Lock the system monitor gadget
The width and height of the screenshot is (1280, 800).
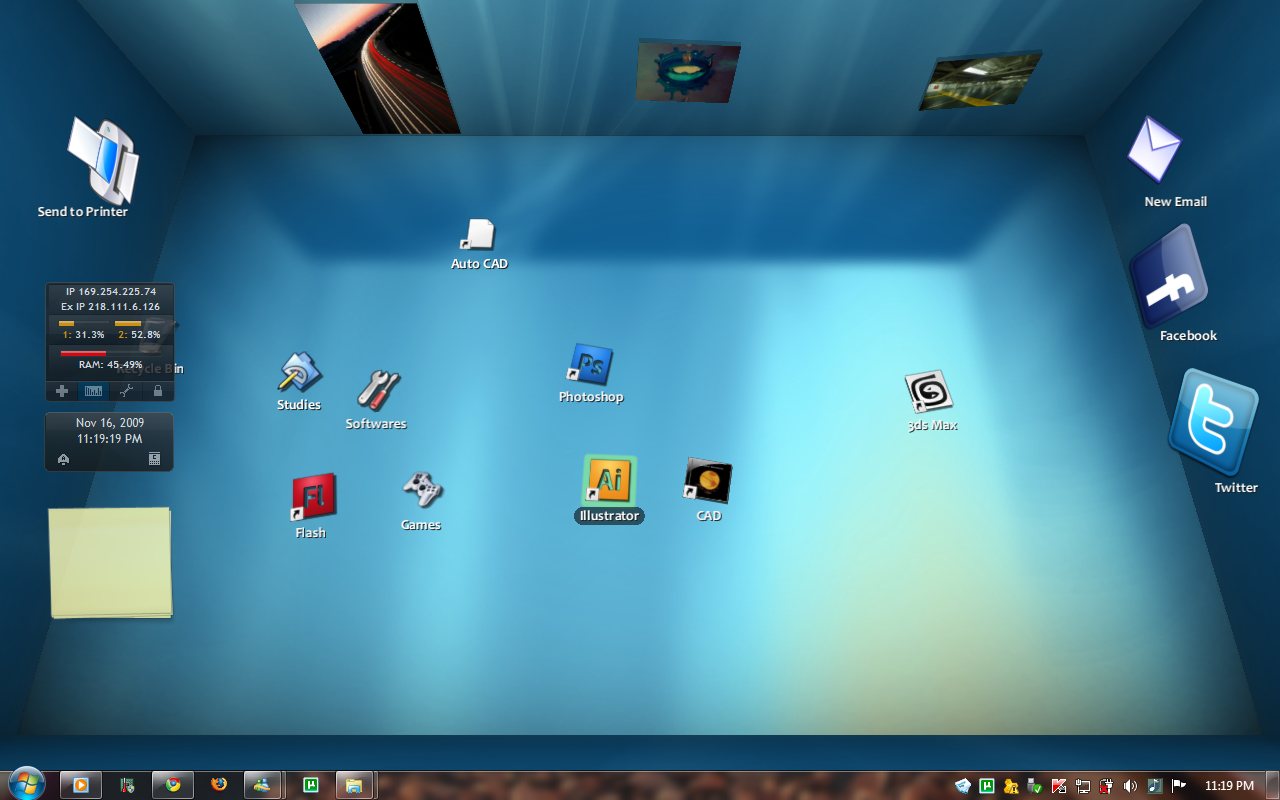coord(157,390)
